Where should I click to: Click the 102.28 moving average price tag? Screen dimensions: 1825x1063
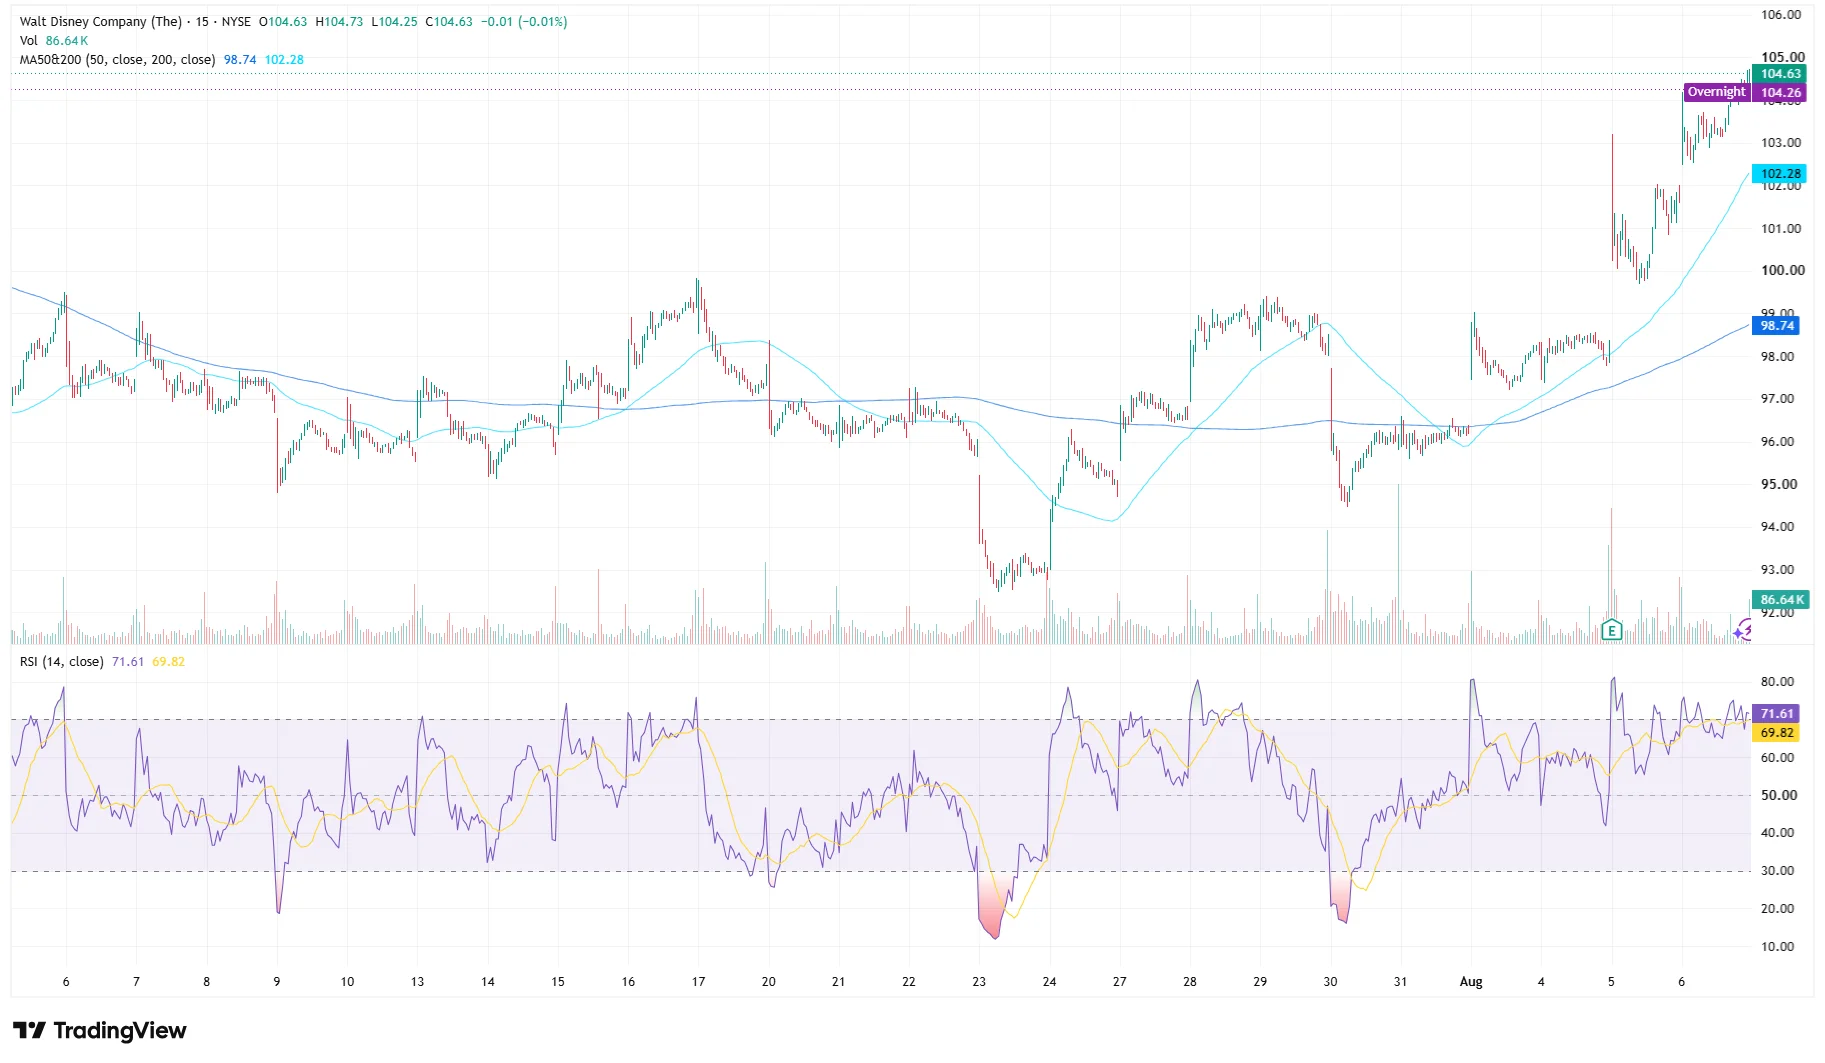coord(1780,174)
